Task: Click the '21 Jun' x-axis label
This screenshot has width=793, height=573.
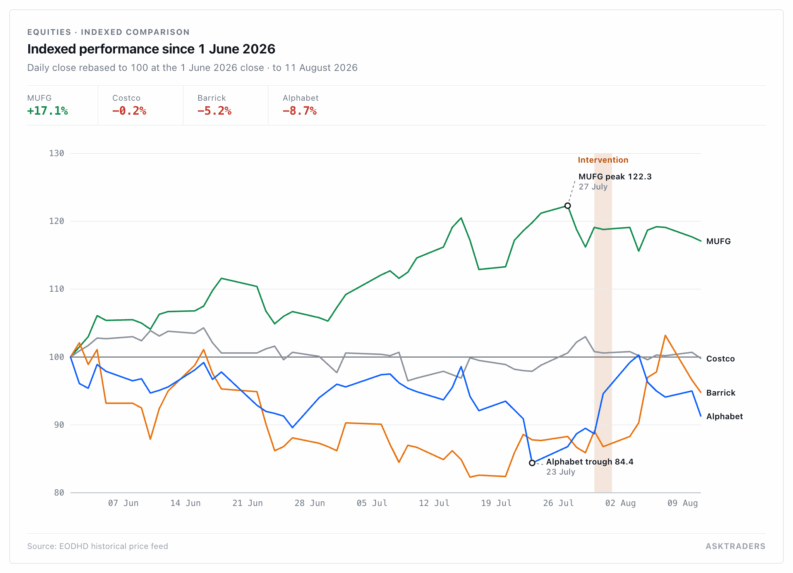Action: coord(247,503)
